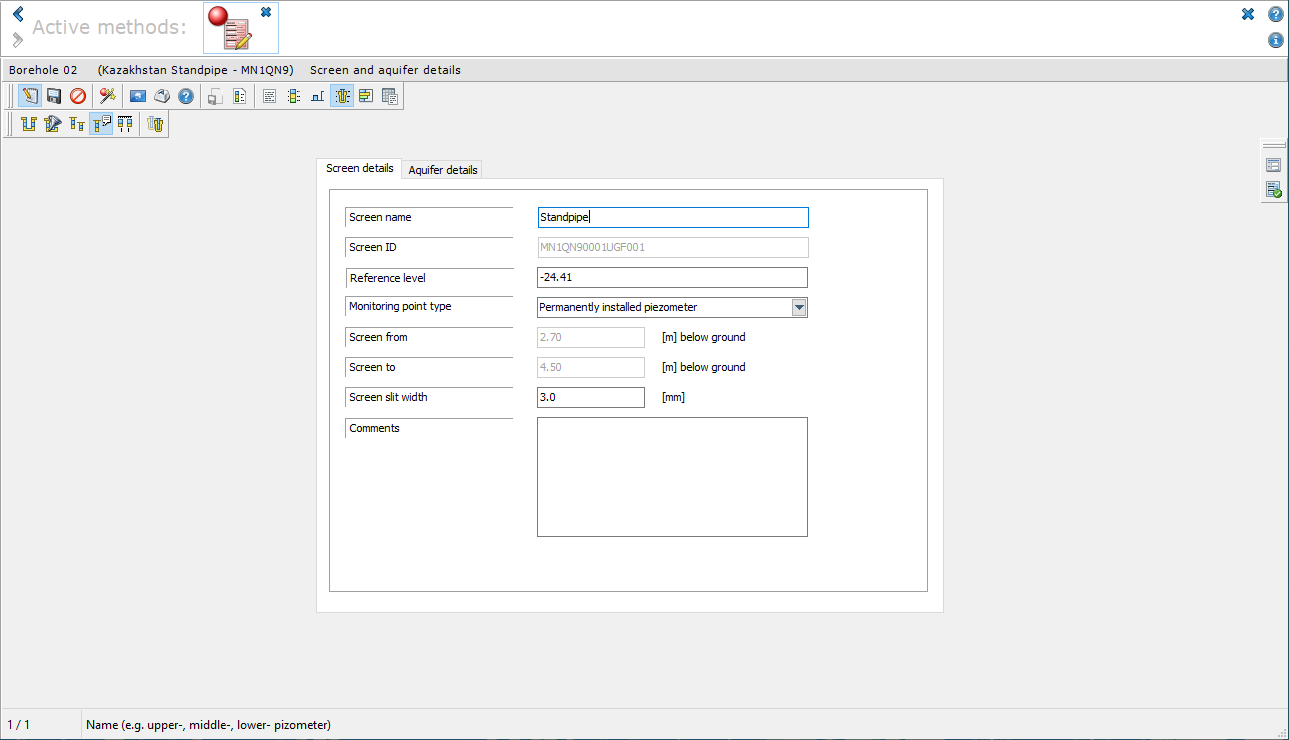Click the greyed copy documents icon

tap(215, 96)
